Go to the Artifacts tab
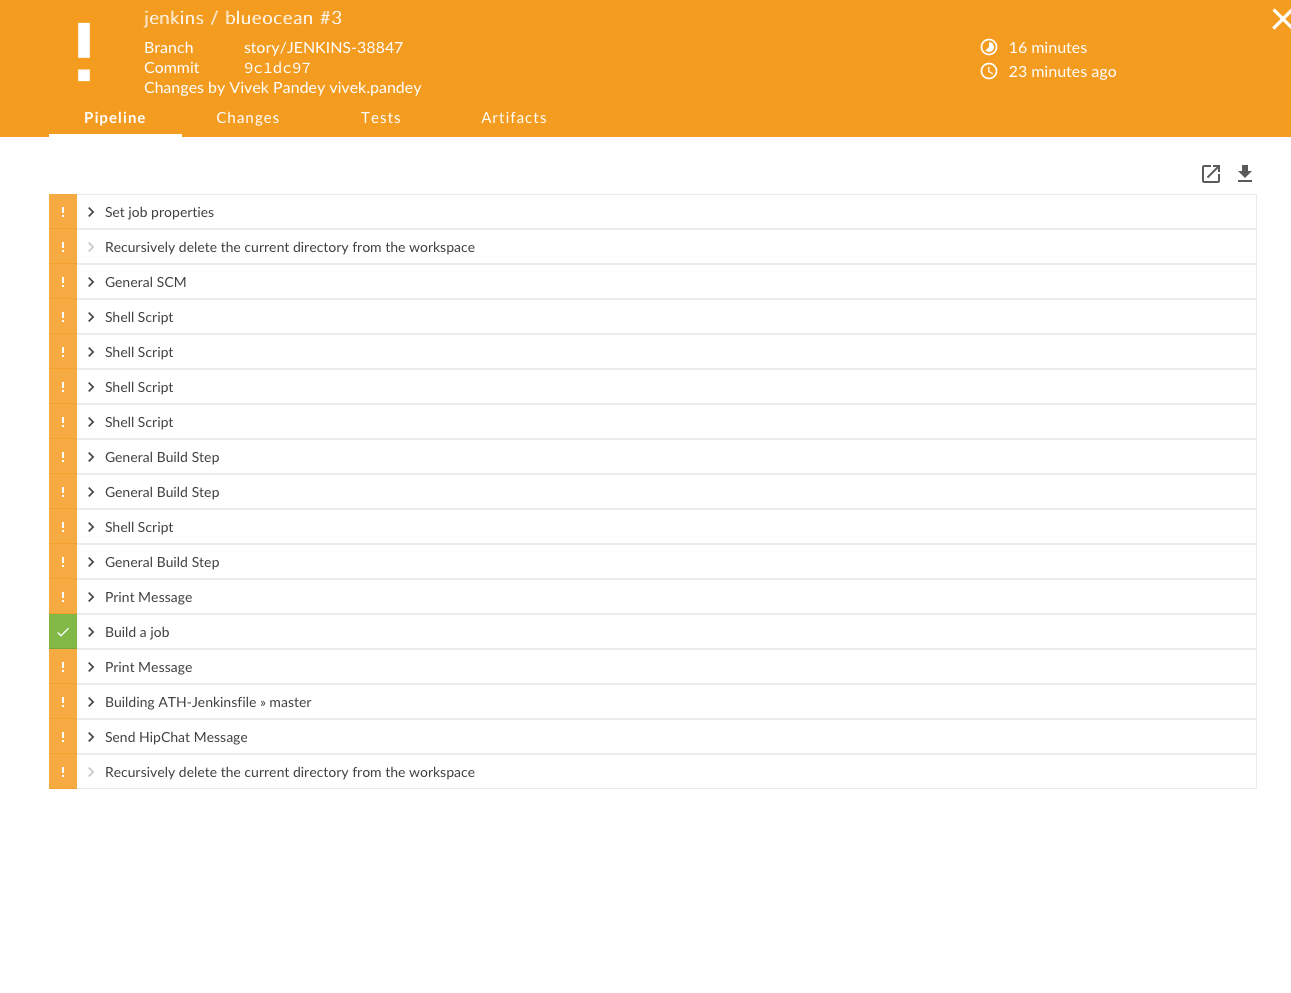The image size is (1291, 993). click(x=514, y=118)
